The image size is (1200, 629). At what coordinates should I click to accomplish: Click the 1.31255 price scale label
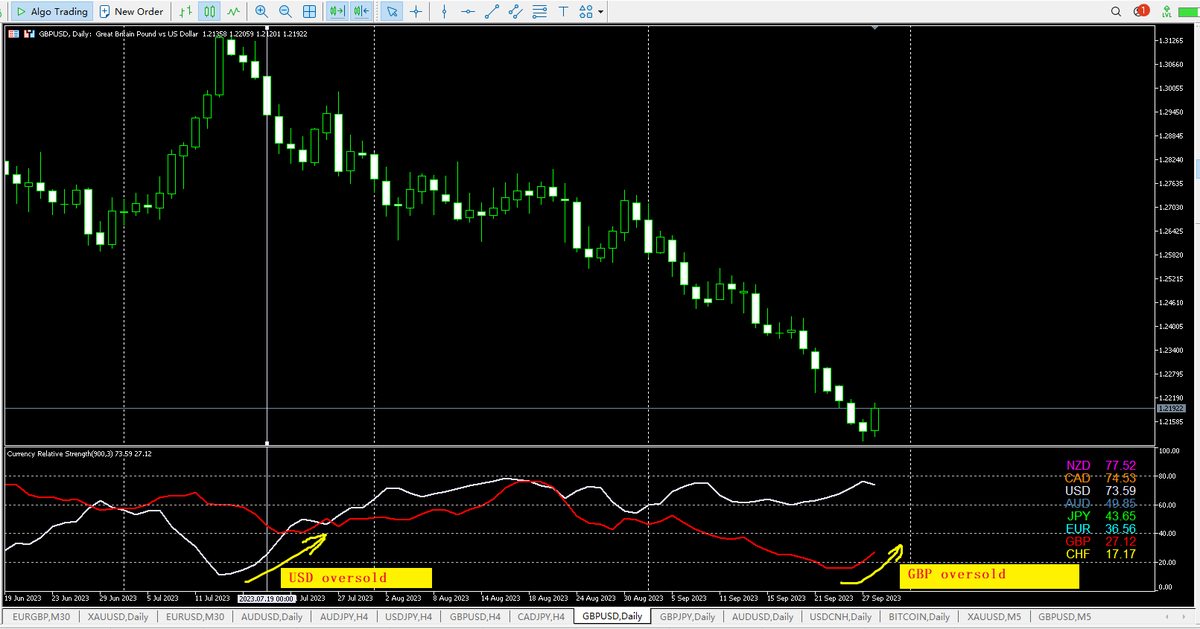[x=1171, y=41]
